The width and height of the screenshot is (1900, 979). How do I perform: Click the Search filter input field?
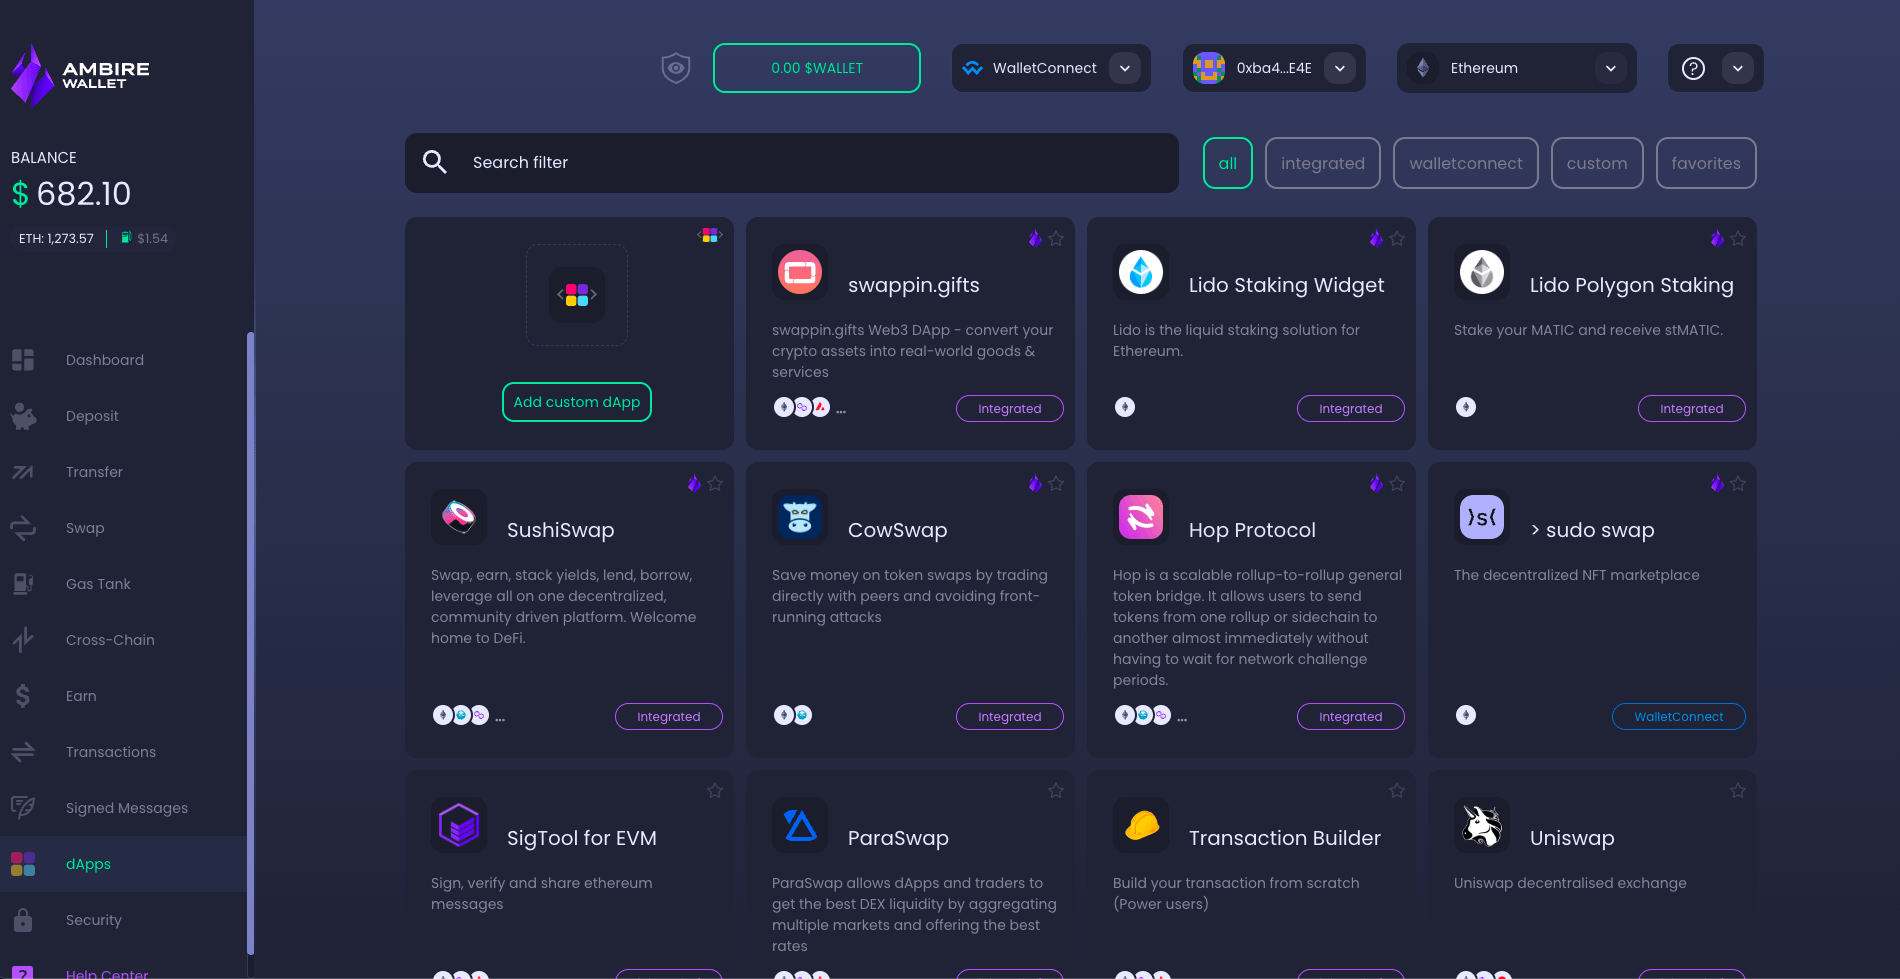[x=792, y=163]
